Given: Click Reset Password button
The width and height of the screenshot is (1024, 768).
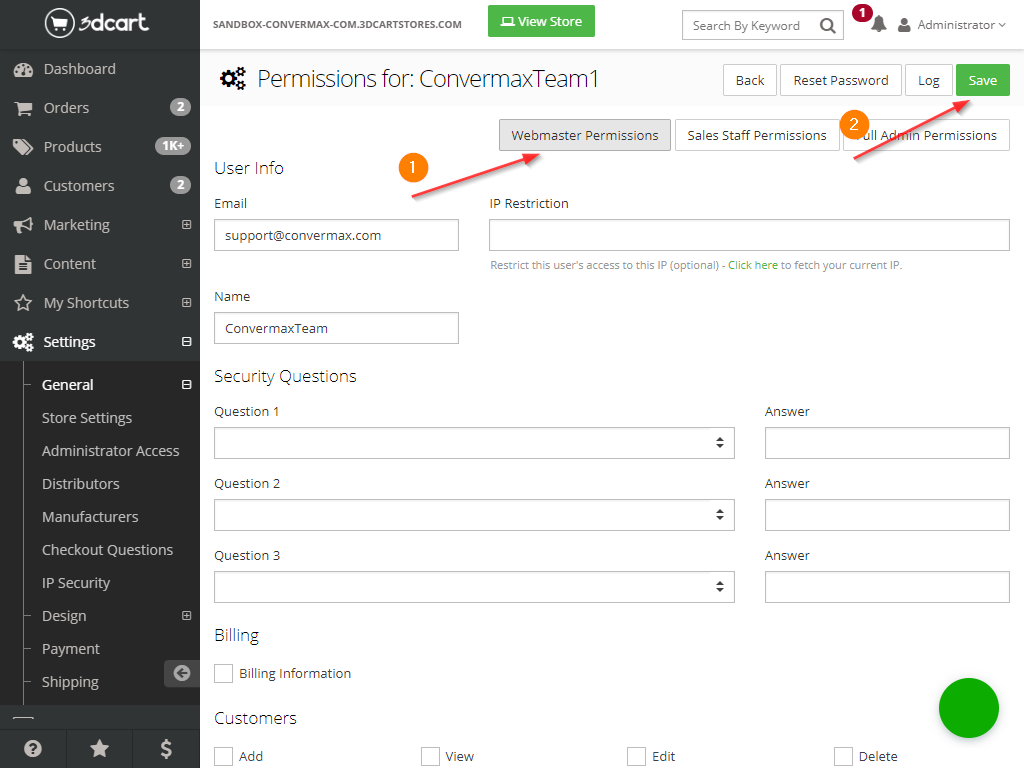Looking at the screenshot, I should pyautogui.click(x=840, y=80).
